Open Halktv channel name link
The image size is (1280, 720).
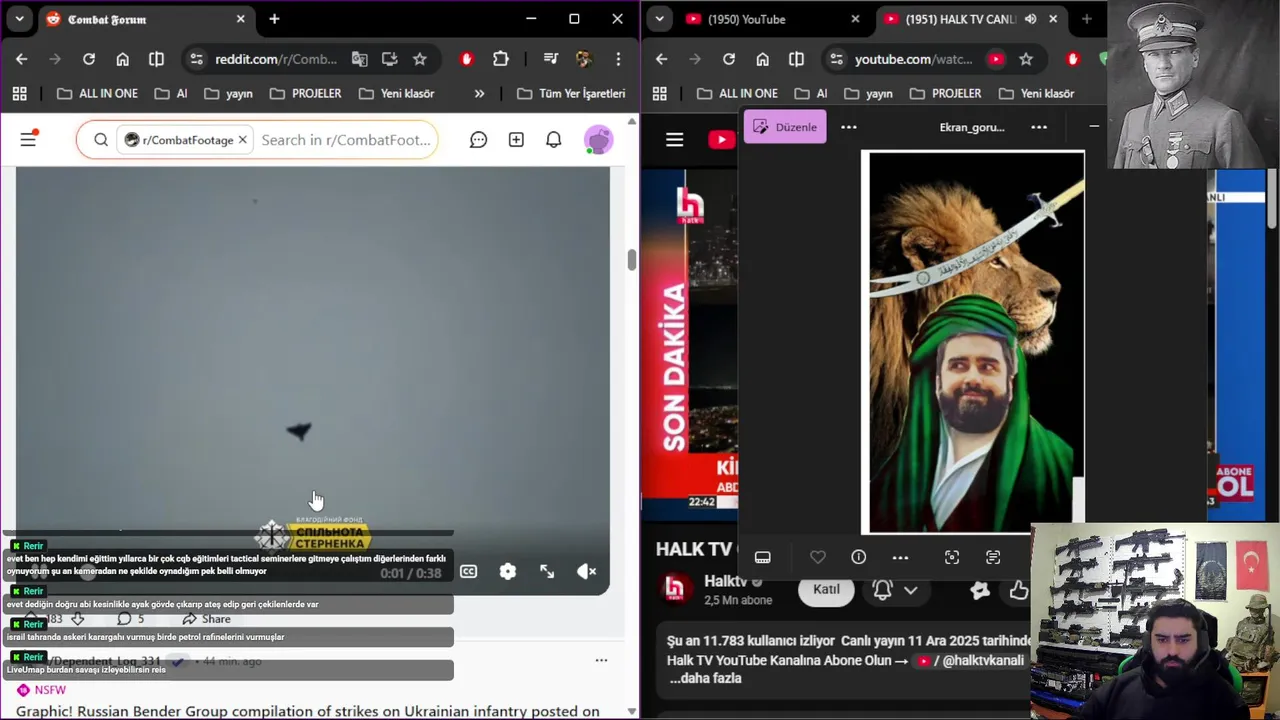(x=726, y=581)
